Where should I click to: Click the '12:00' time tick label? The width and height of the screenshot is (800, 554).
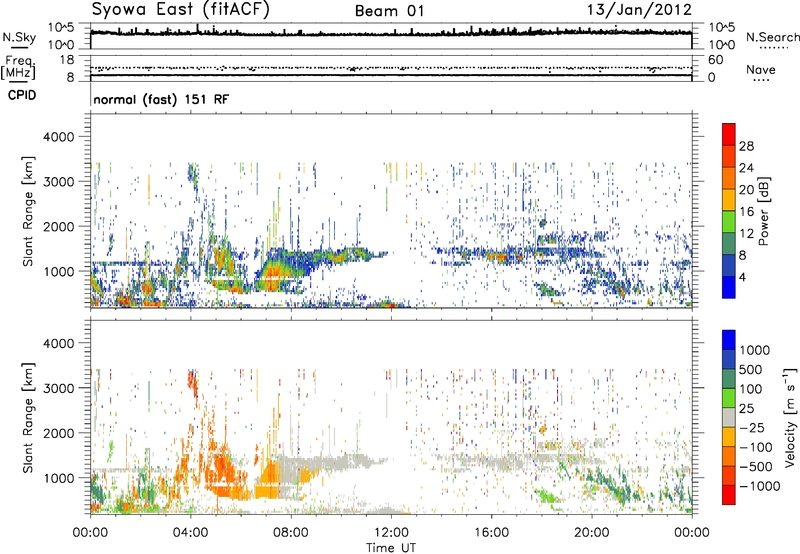click(391, 533)
